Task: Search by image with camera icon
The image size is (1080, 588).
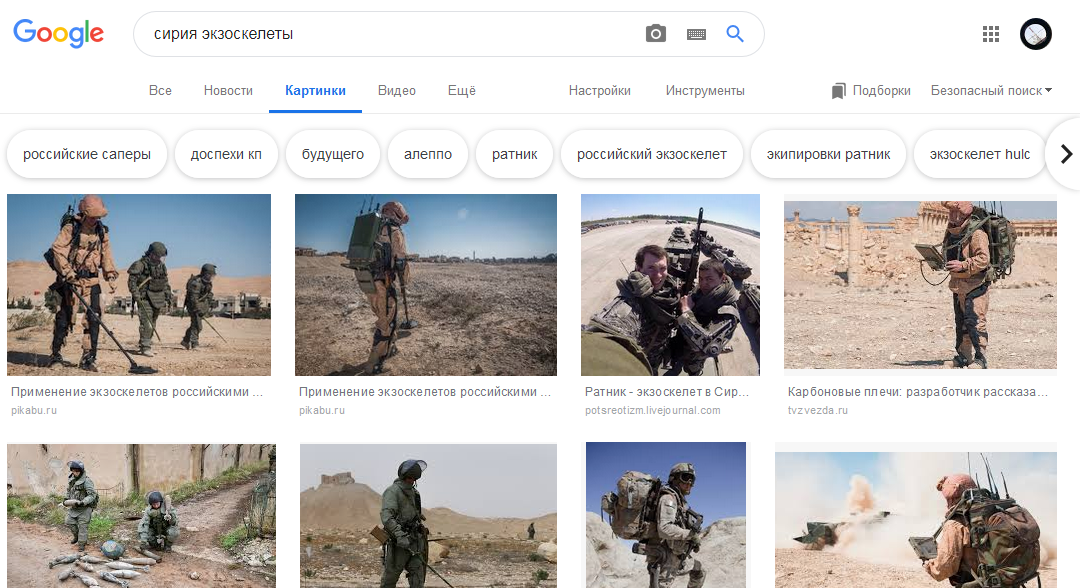Action: coord(656,33)
